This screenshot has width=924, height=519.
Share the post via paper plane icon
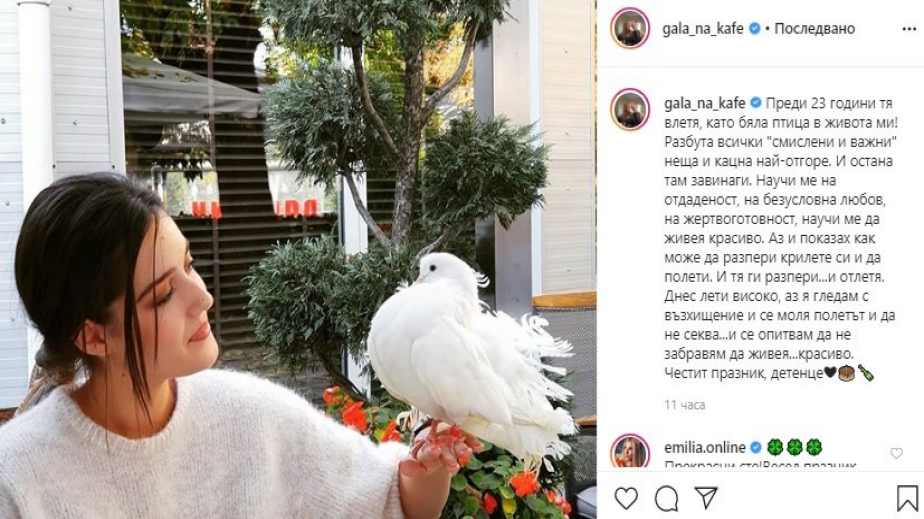[706, 498]
